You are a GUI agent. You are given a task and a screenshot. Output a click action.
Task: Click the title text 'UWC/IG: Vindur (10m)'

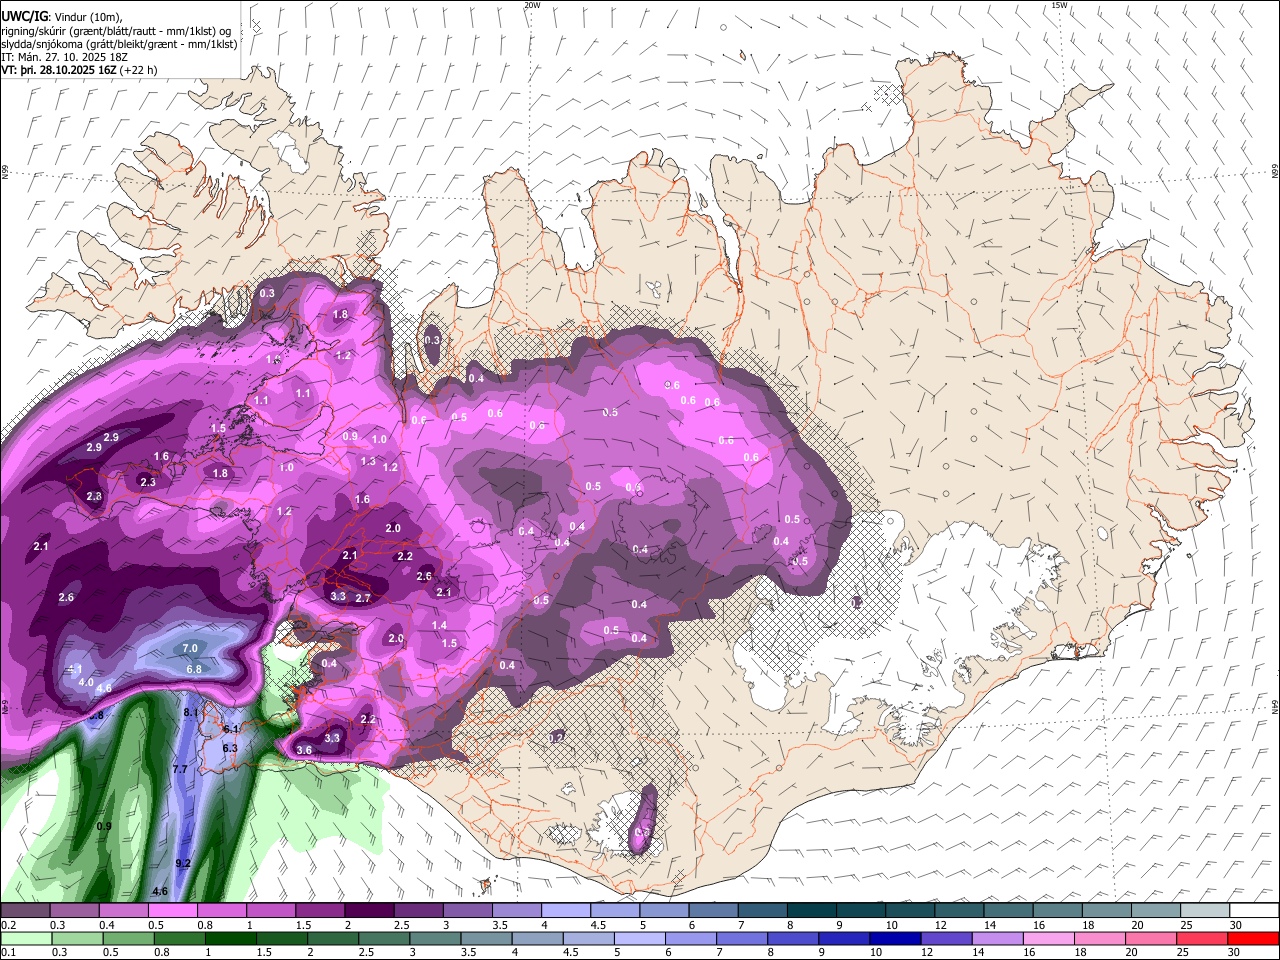[63, 16]
